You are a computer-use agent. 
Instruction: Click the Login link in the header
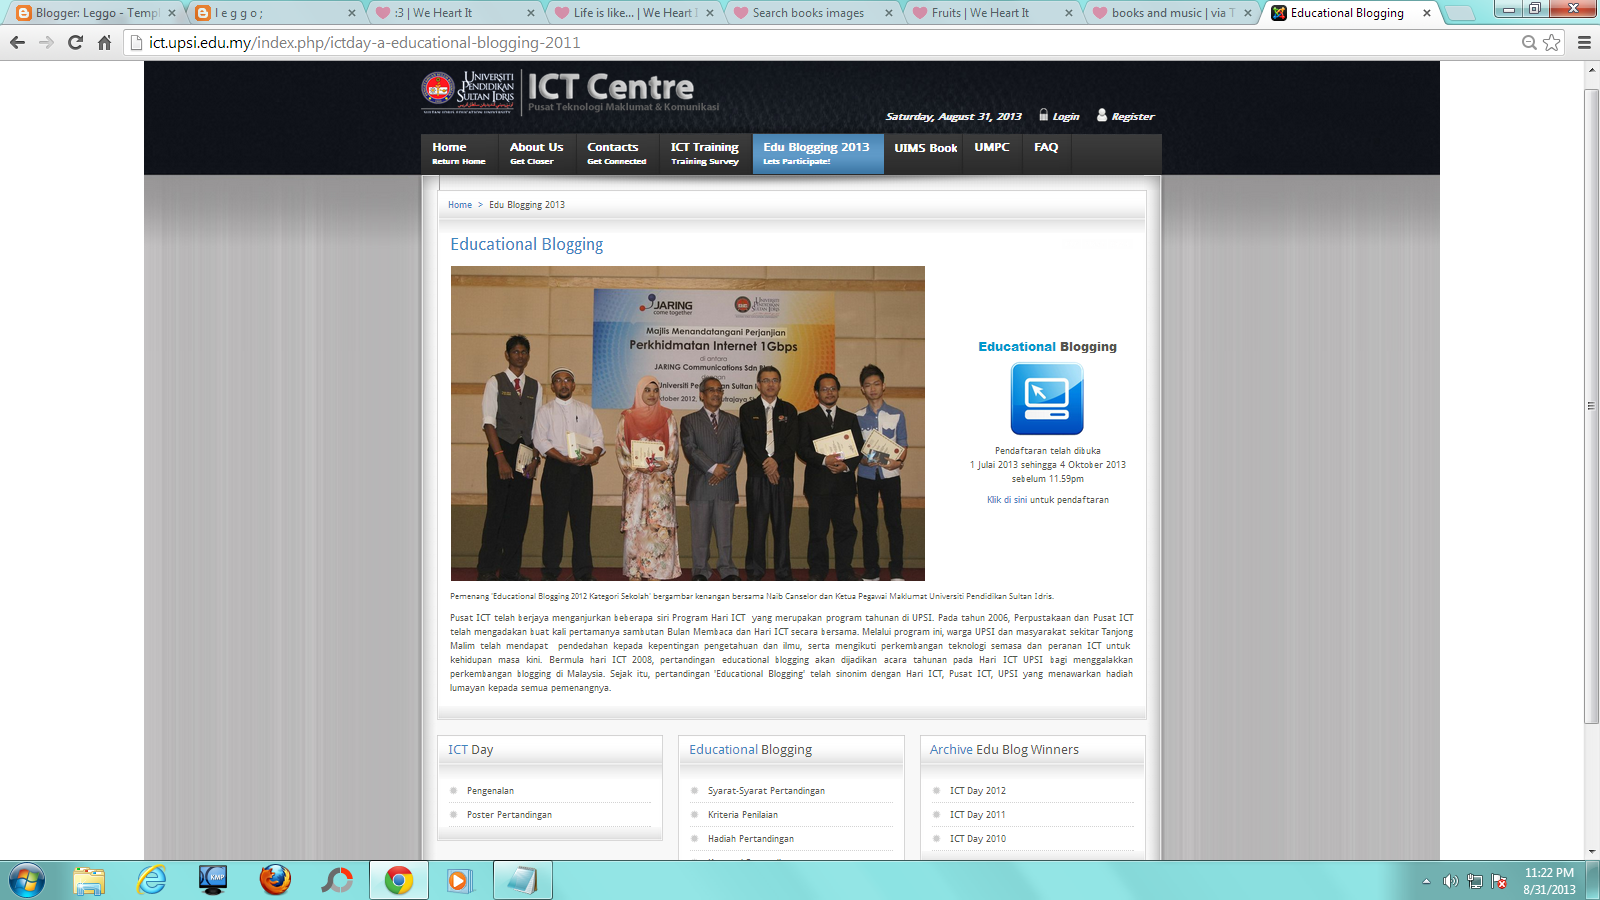click(1060, 116)
